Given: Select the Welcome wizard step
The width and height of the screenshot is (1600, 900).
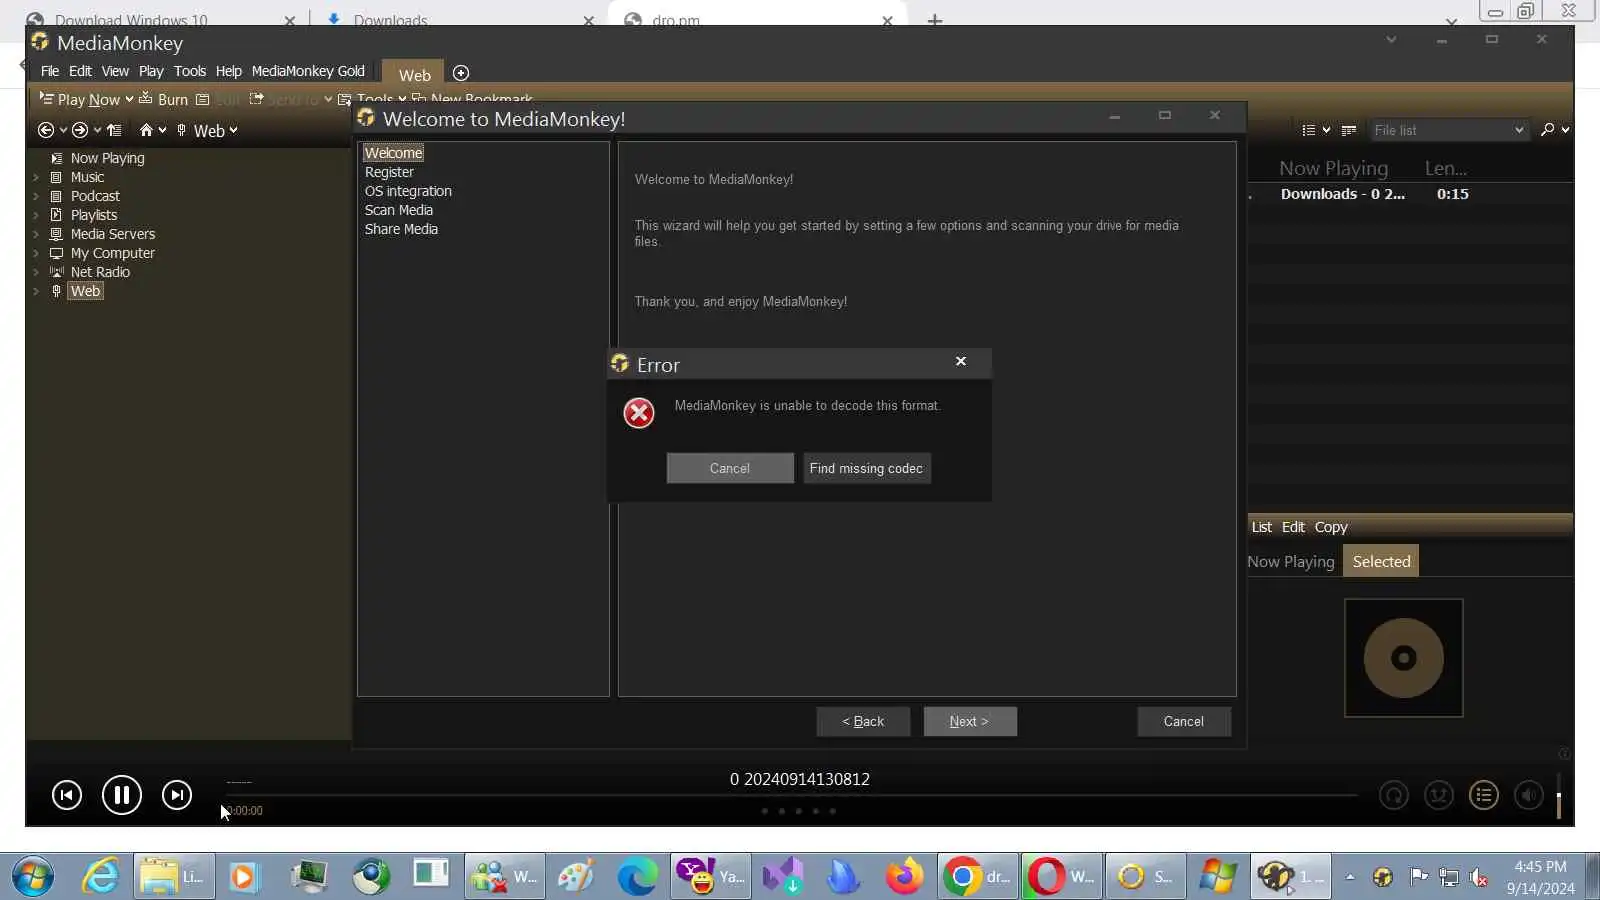Looking at the screenshot, I should 393,153.
